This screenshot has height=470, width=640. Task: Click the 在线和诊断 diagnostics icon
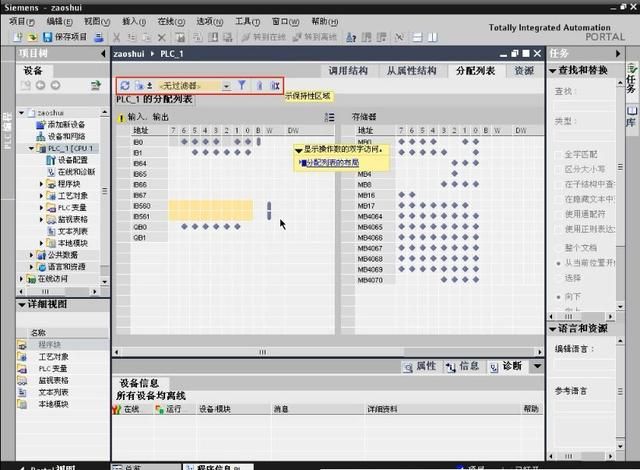[51, 172]
